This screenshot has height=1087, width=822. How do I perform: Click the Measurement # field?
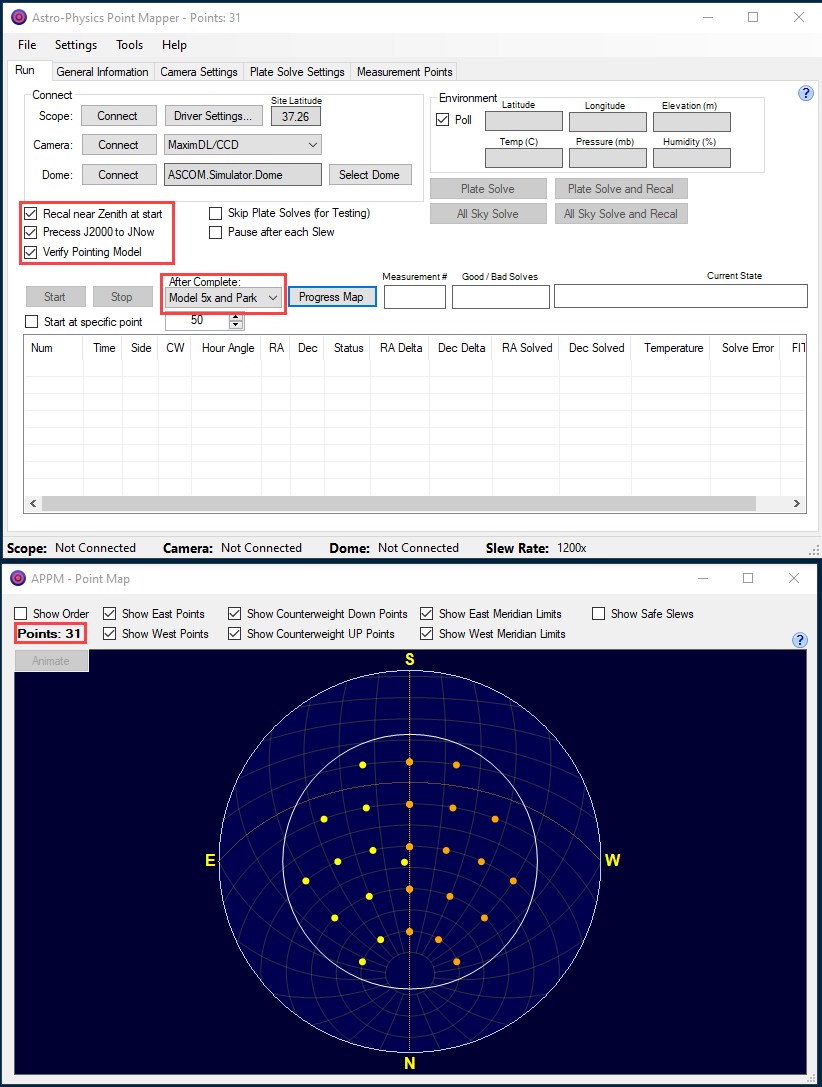pos(415,297)
